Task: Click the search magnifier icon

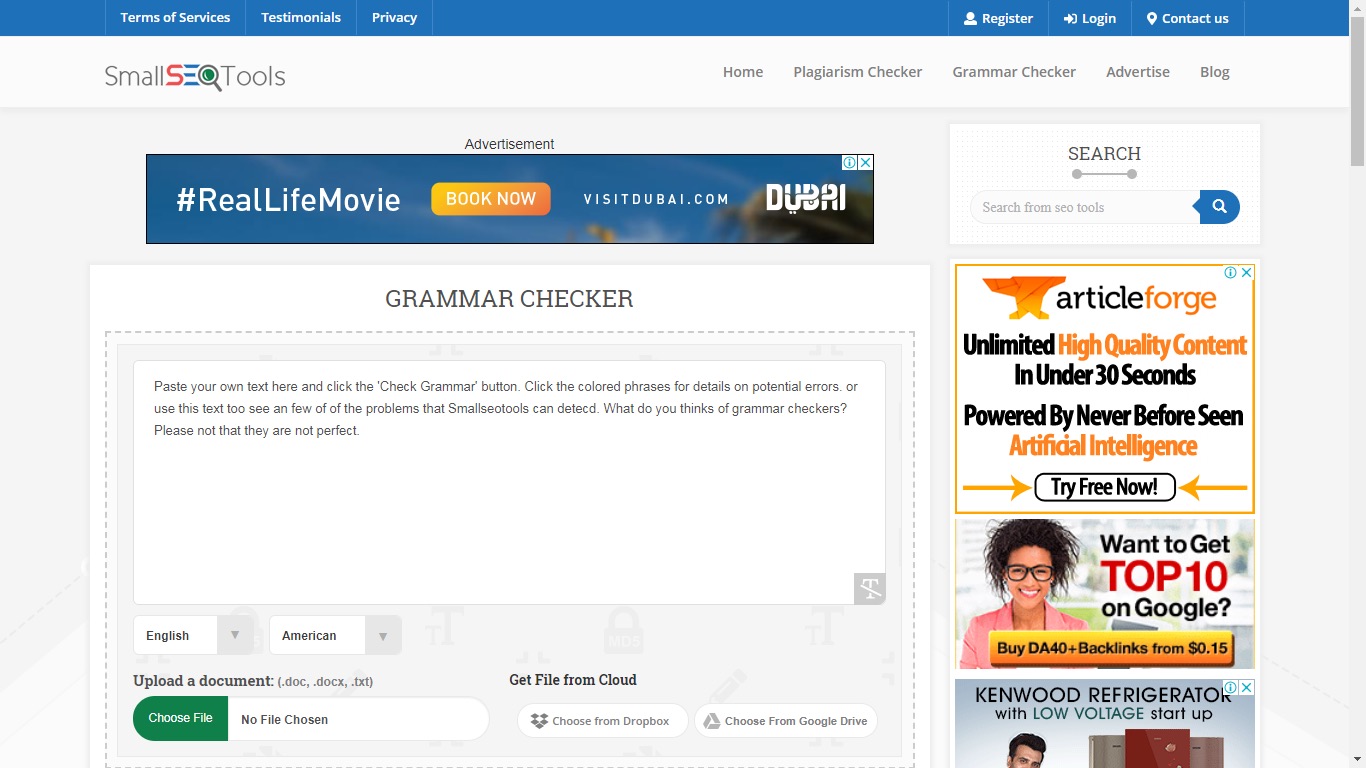Action: (1219, 207)
